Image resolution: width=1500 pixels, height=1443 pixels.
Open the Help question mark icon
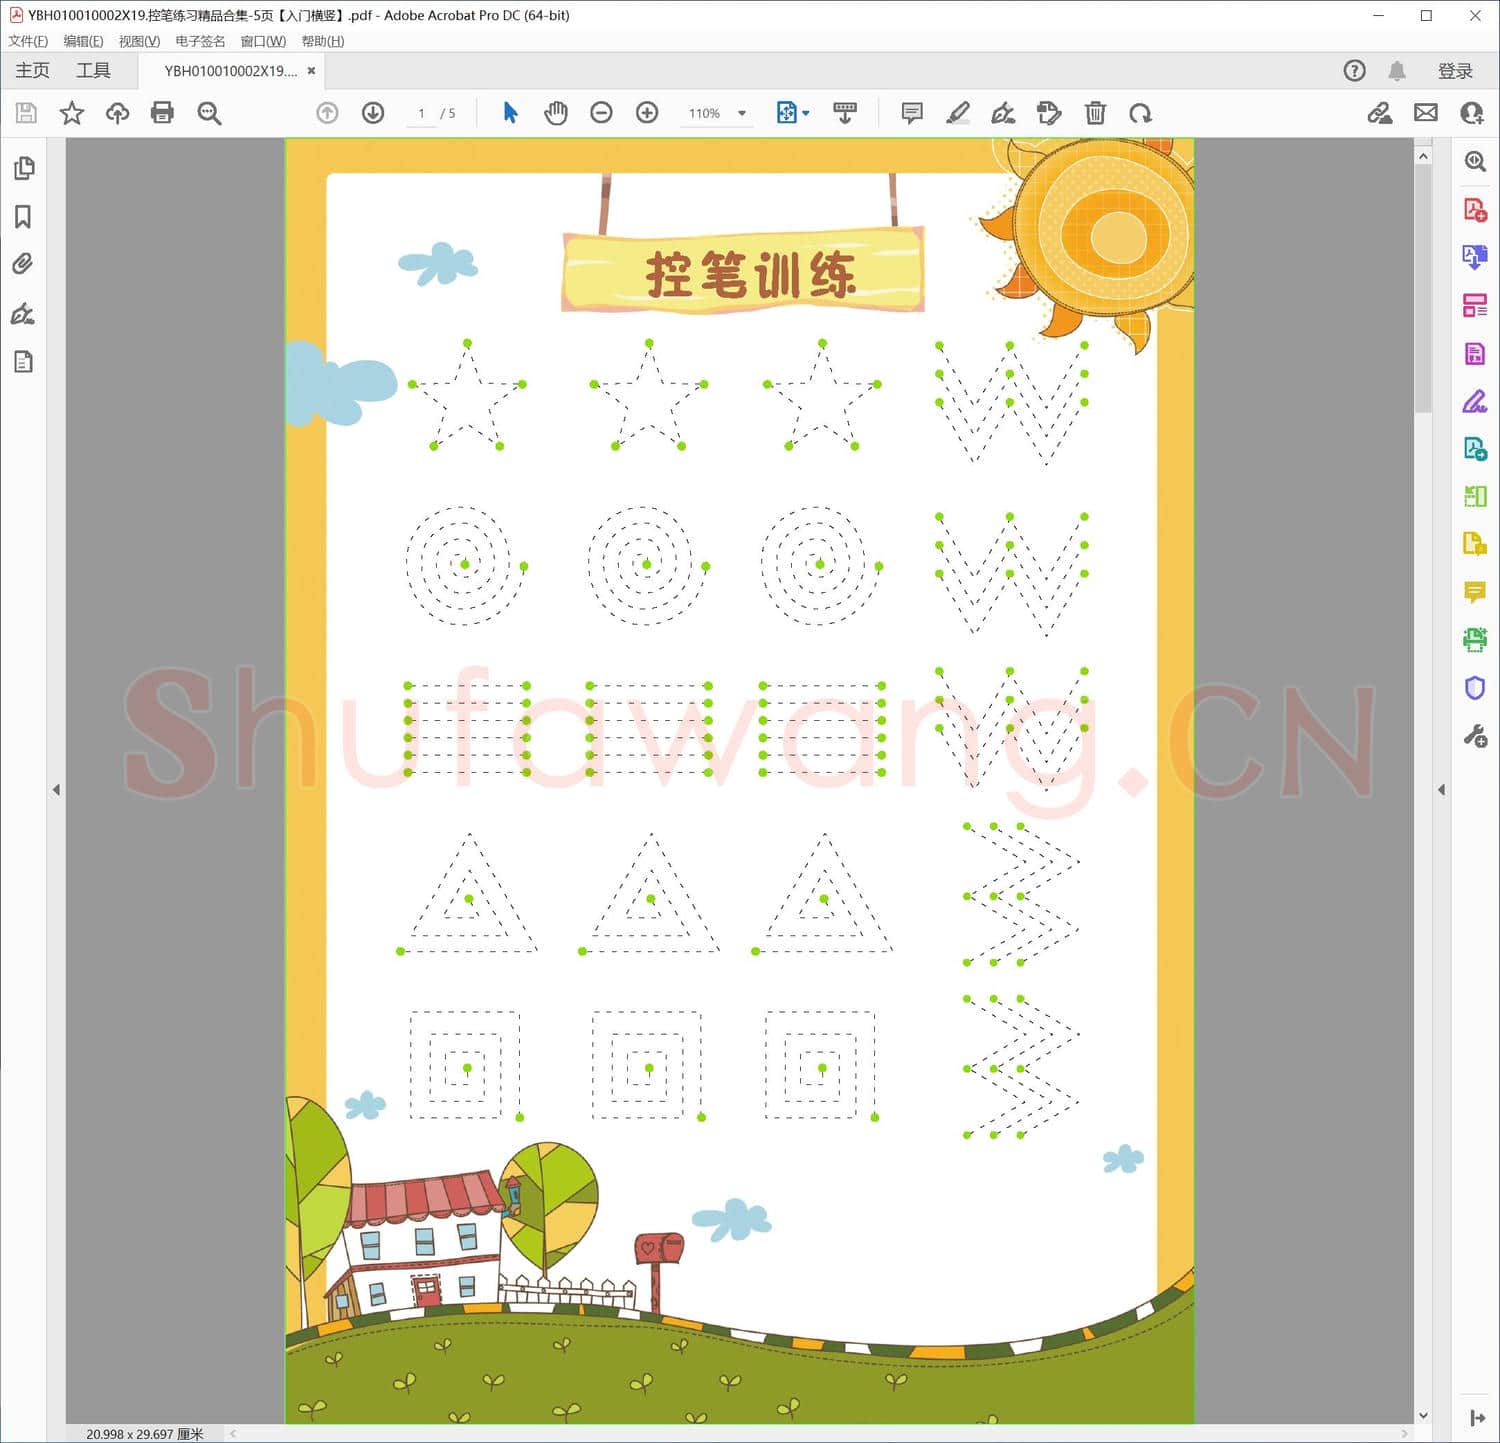coord(1354,71)
